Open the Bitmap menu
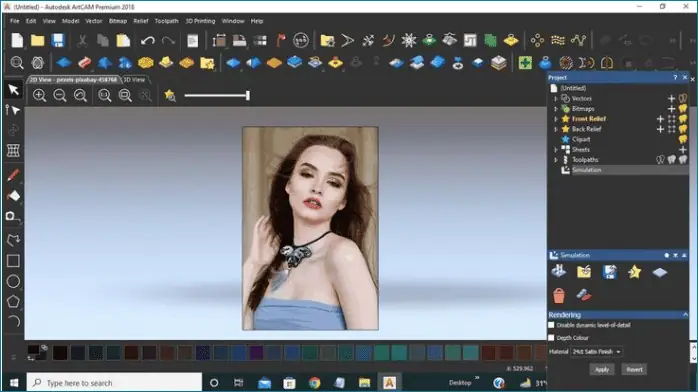The height and width of the screenshot is (392, 698). [x=118, y=21]
